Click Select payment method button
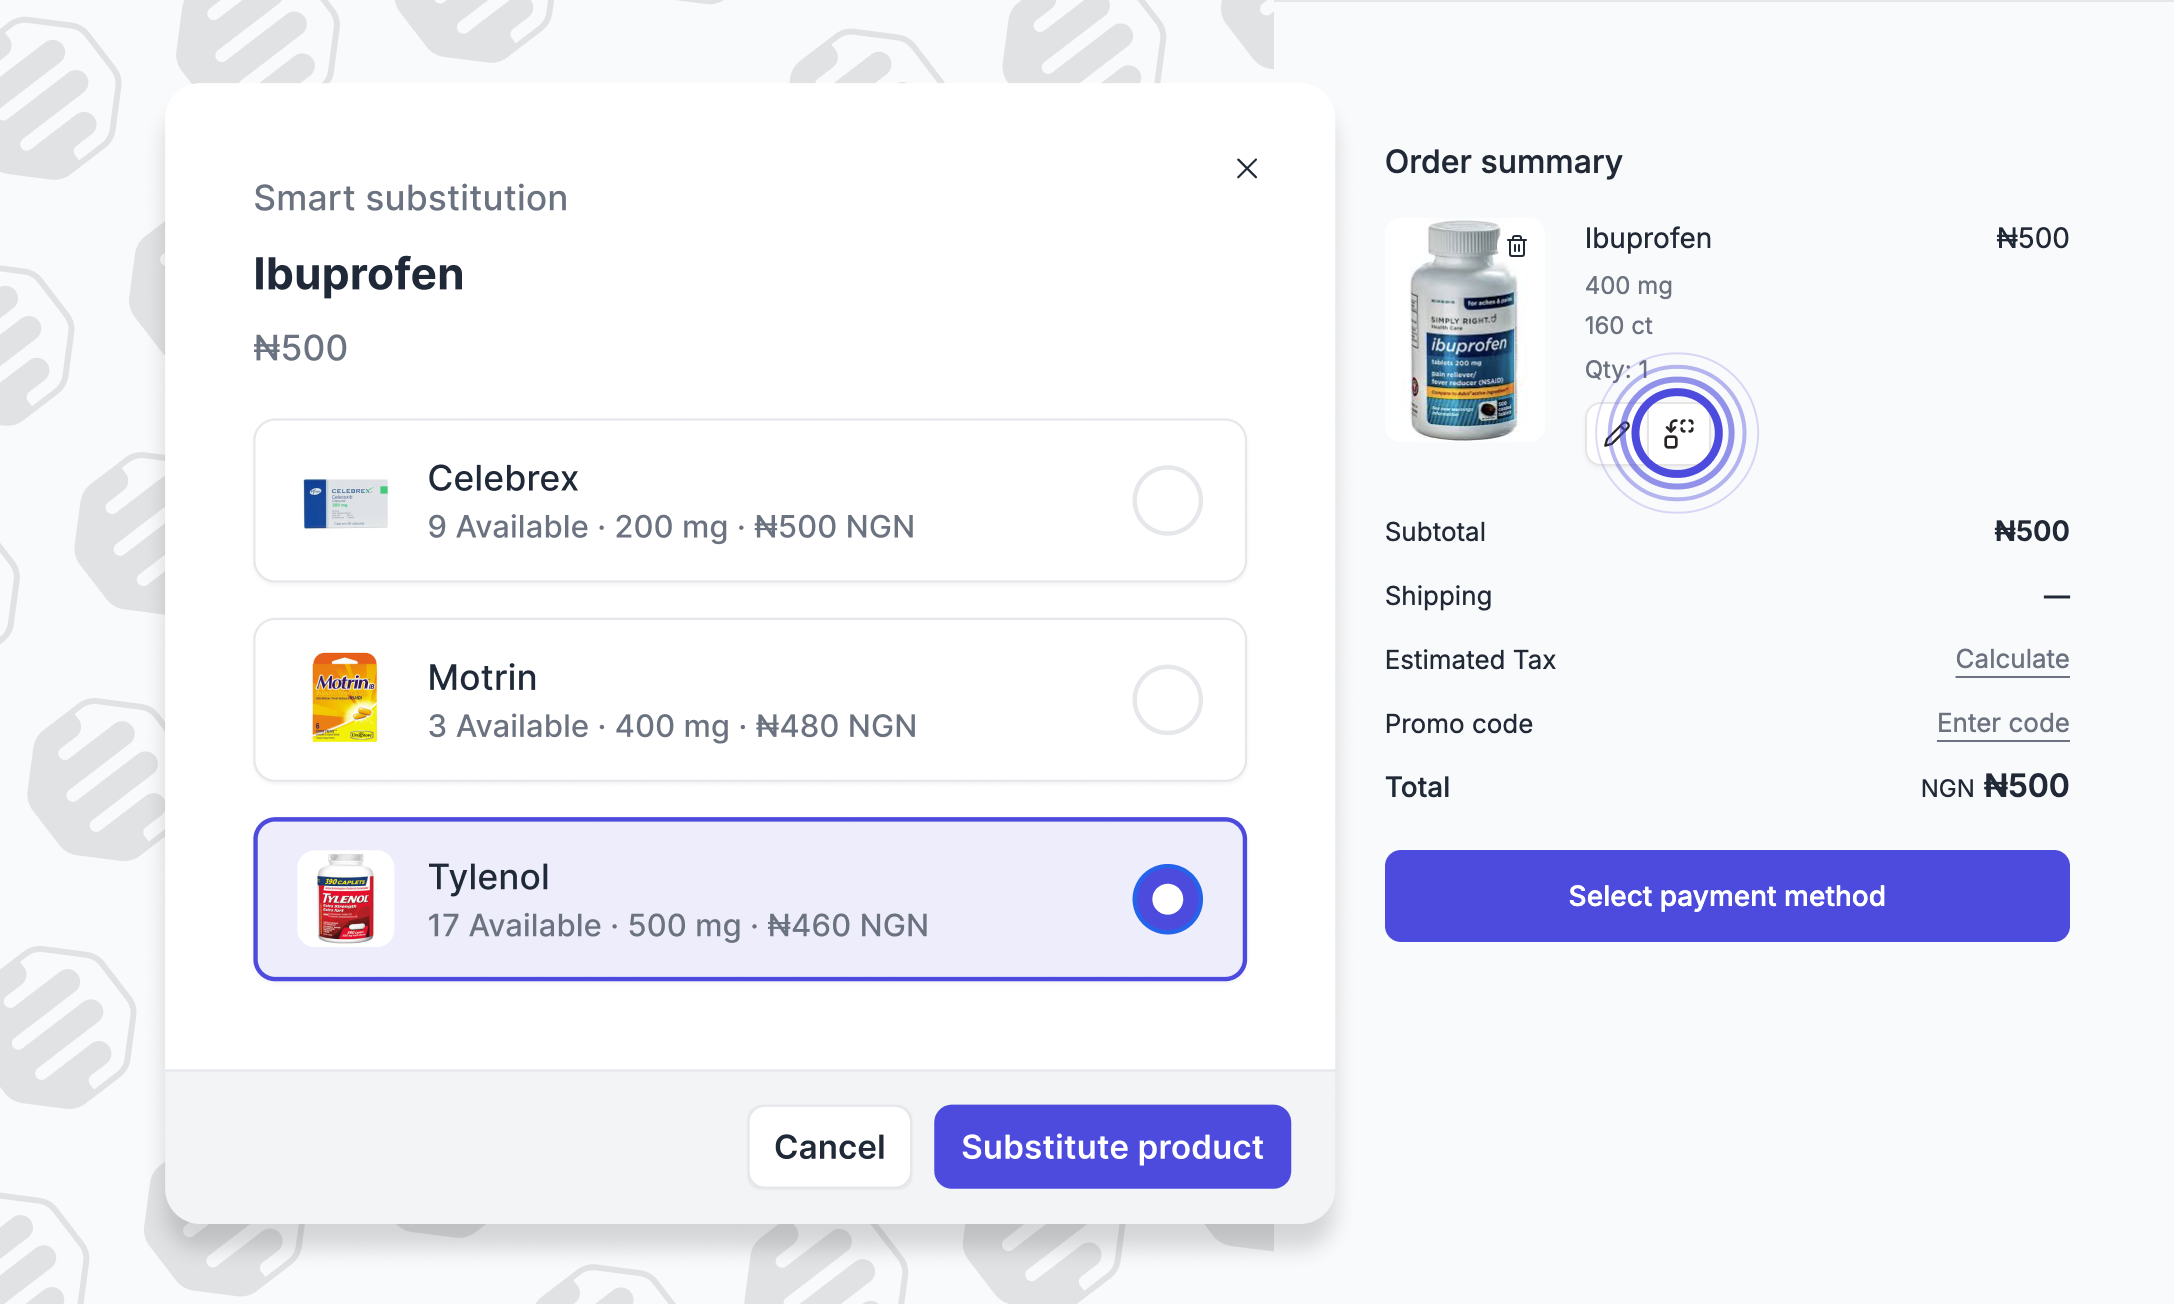Viewport: 2174px width, 1304px height. (x=1726, y=896)
